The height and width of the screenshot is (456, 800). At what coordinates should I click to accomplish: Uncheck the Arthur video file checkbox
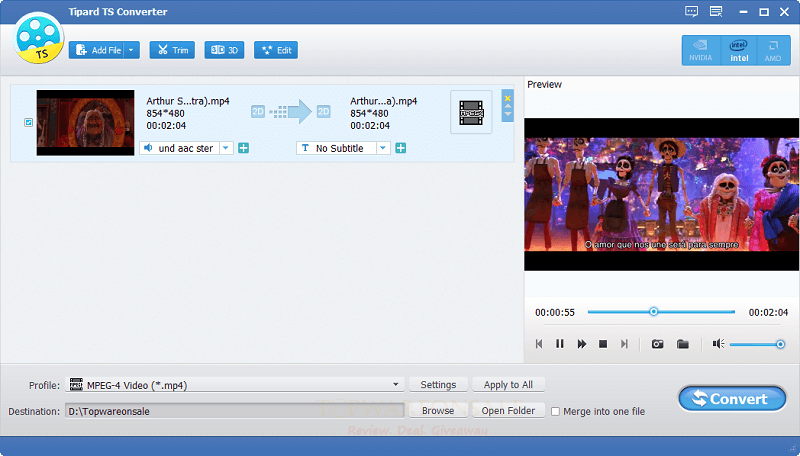pyautogui.click(x=29, y=122)
